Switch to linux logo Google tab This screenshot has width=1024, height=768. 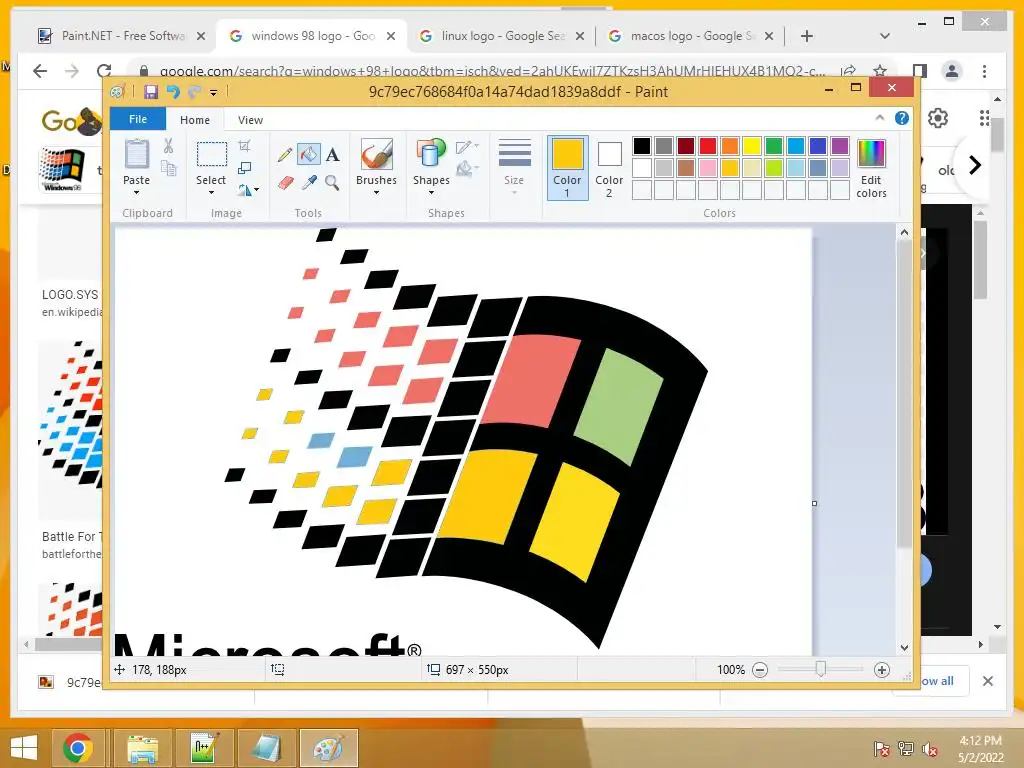click(x=503, y=36)
